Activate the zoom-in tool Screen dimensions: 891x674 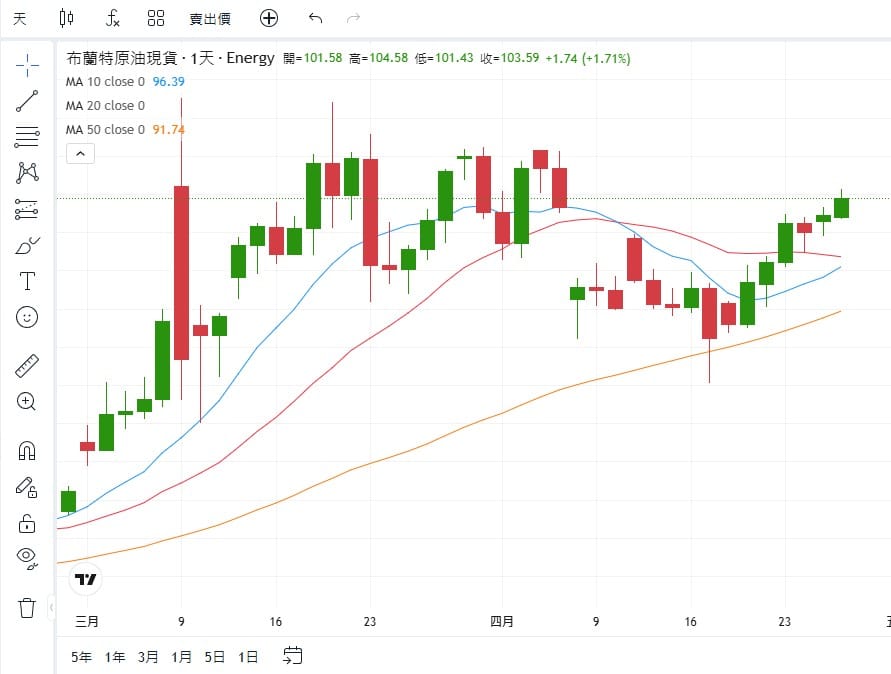27,401
